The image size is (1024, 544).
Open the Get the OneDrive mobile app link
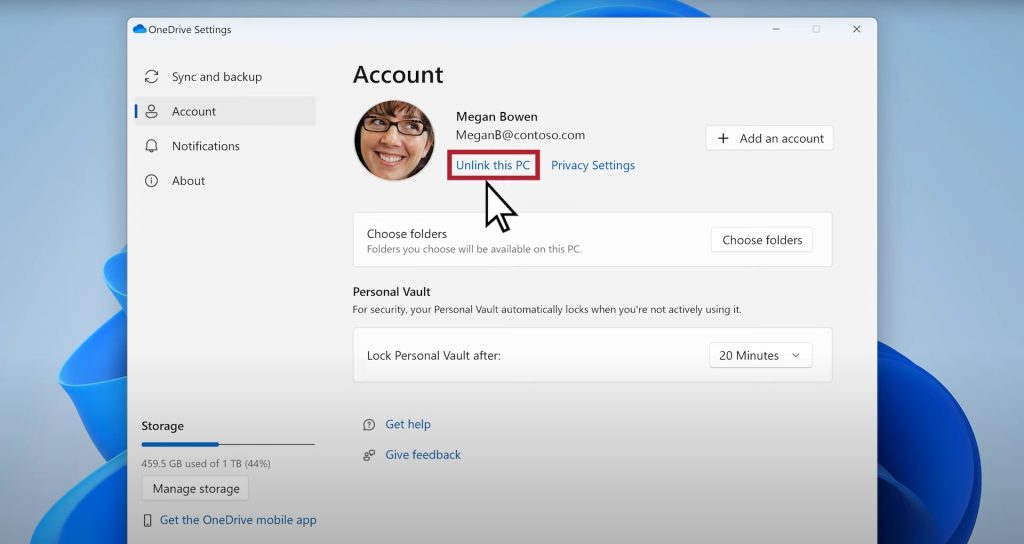coord(238,520)
